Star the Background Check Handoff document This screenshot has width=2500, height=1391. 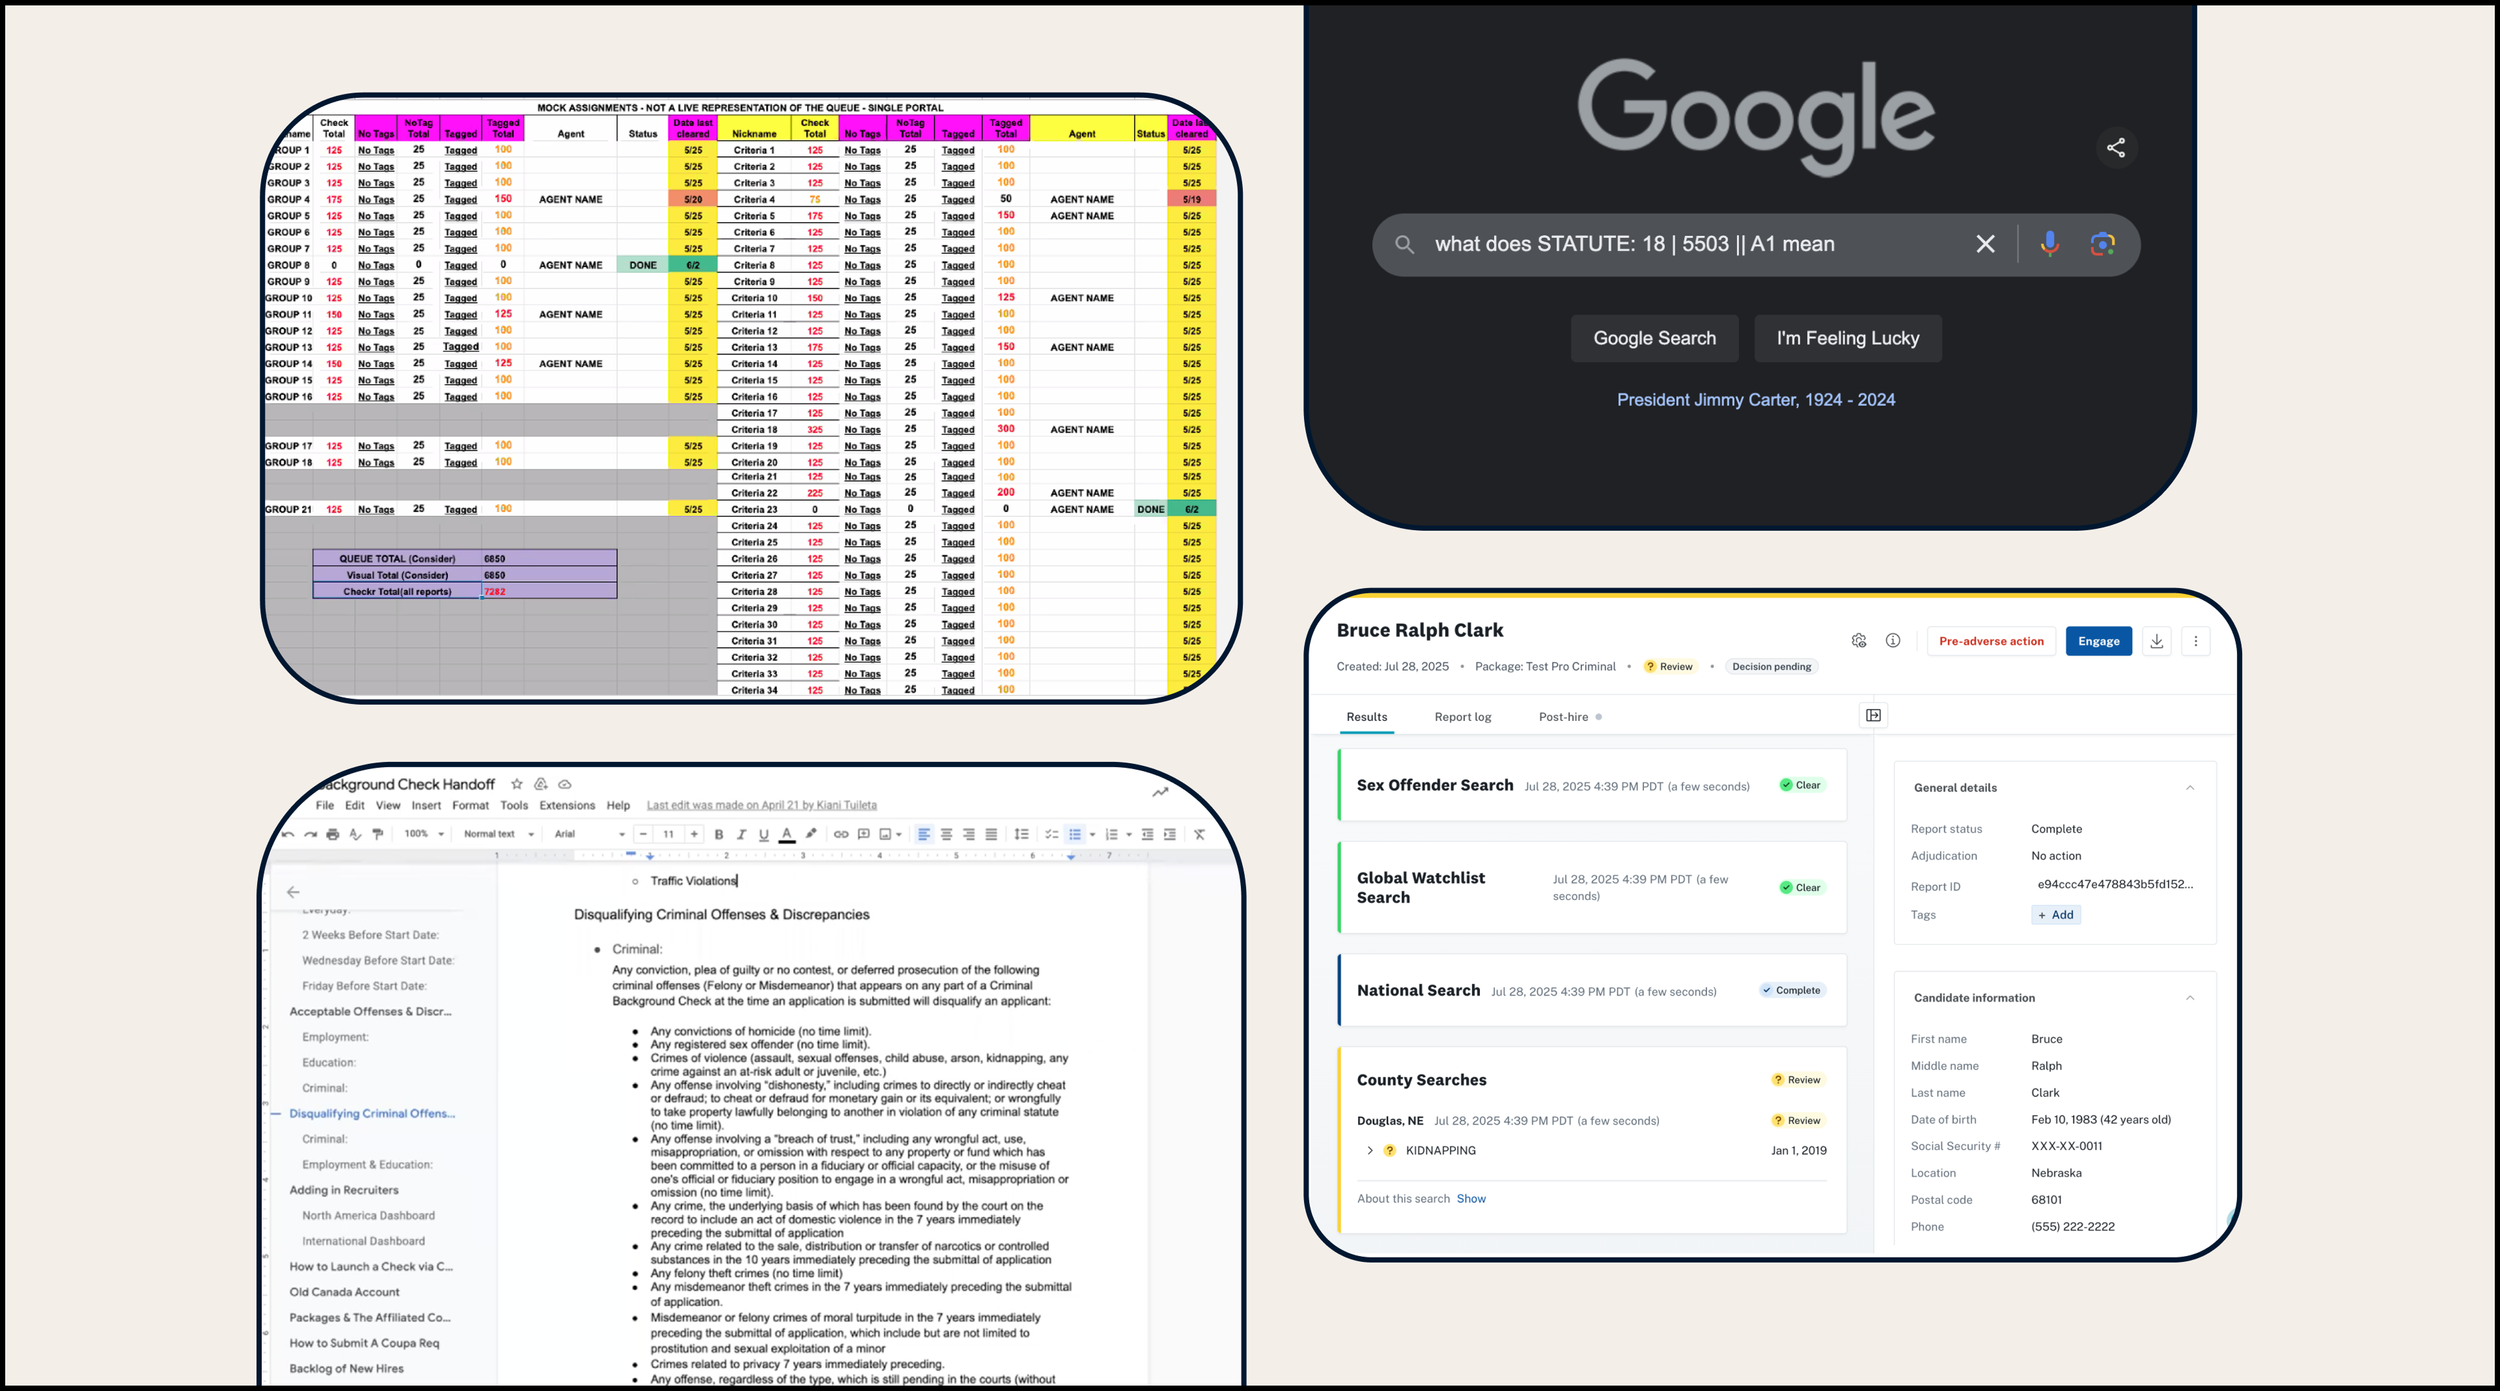(517, 784)
